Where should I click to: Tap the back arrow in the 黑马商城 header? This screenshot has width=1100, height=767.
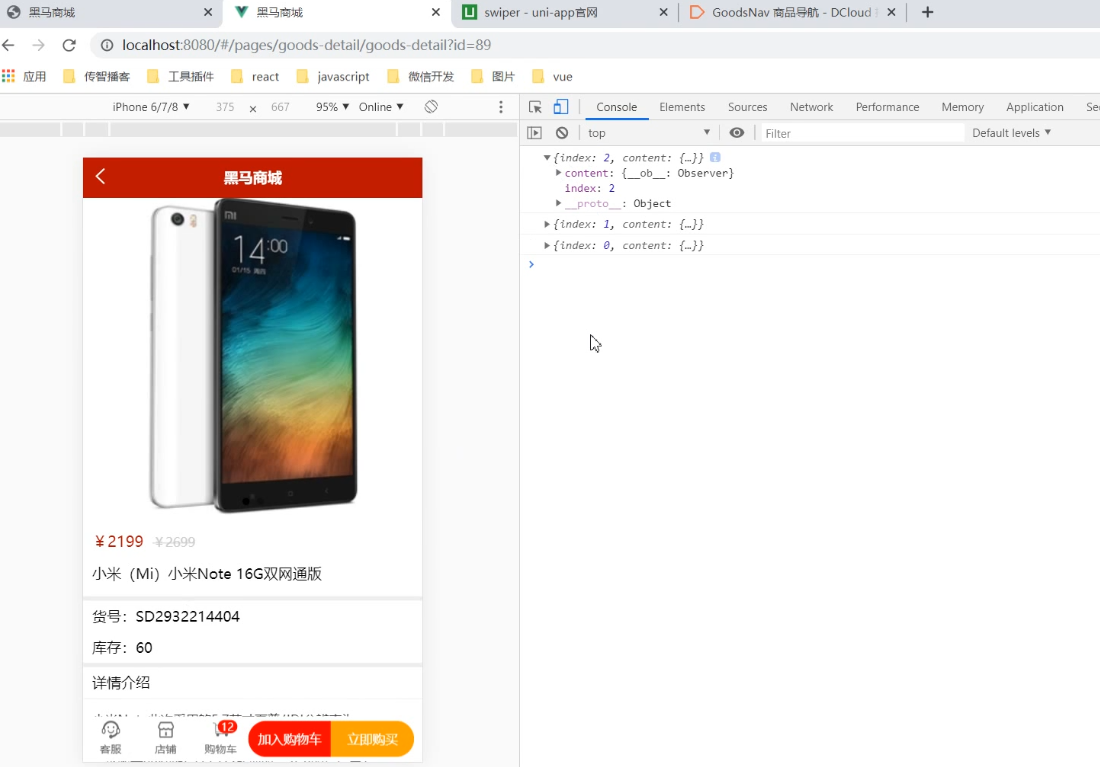(100, 175)
